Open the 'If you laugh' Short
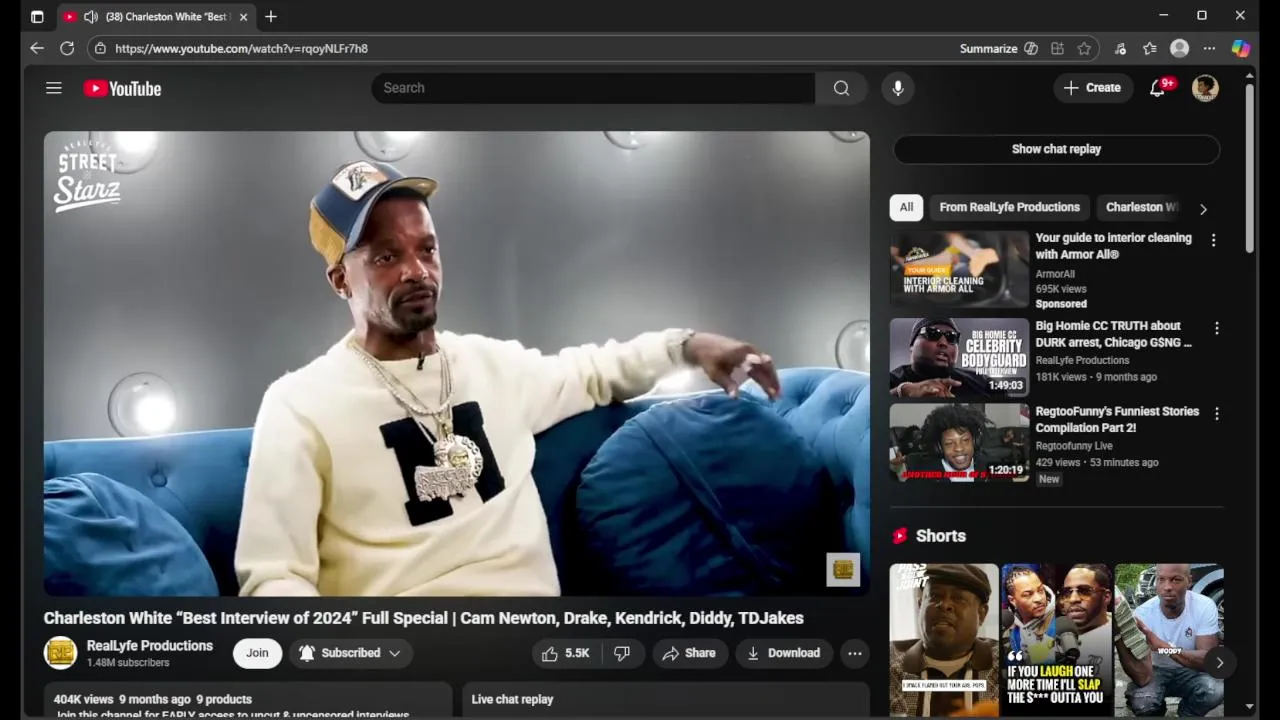Viewport: 1280px width, 720px height. tap(1056, 640)
